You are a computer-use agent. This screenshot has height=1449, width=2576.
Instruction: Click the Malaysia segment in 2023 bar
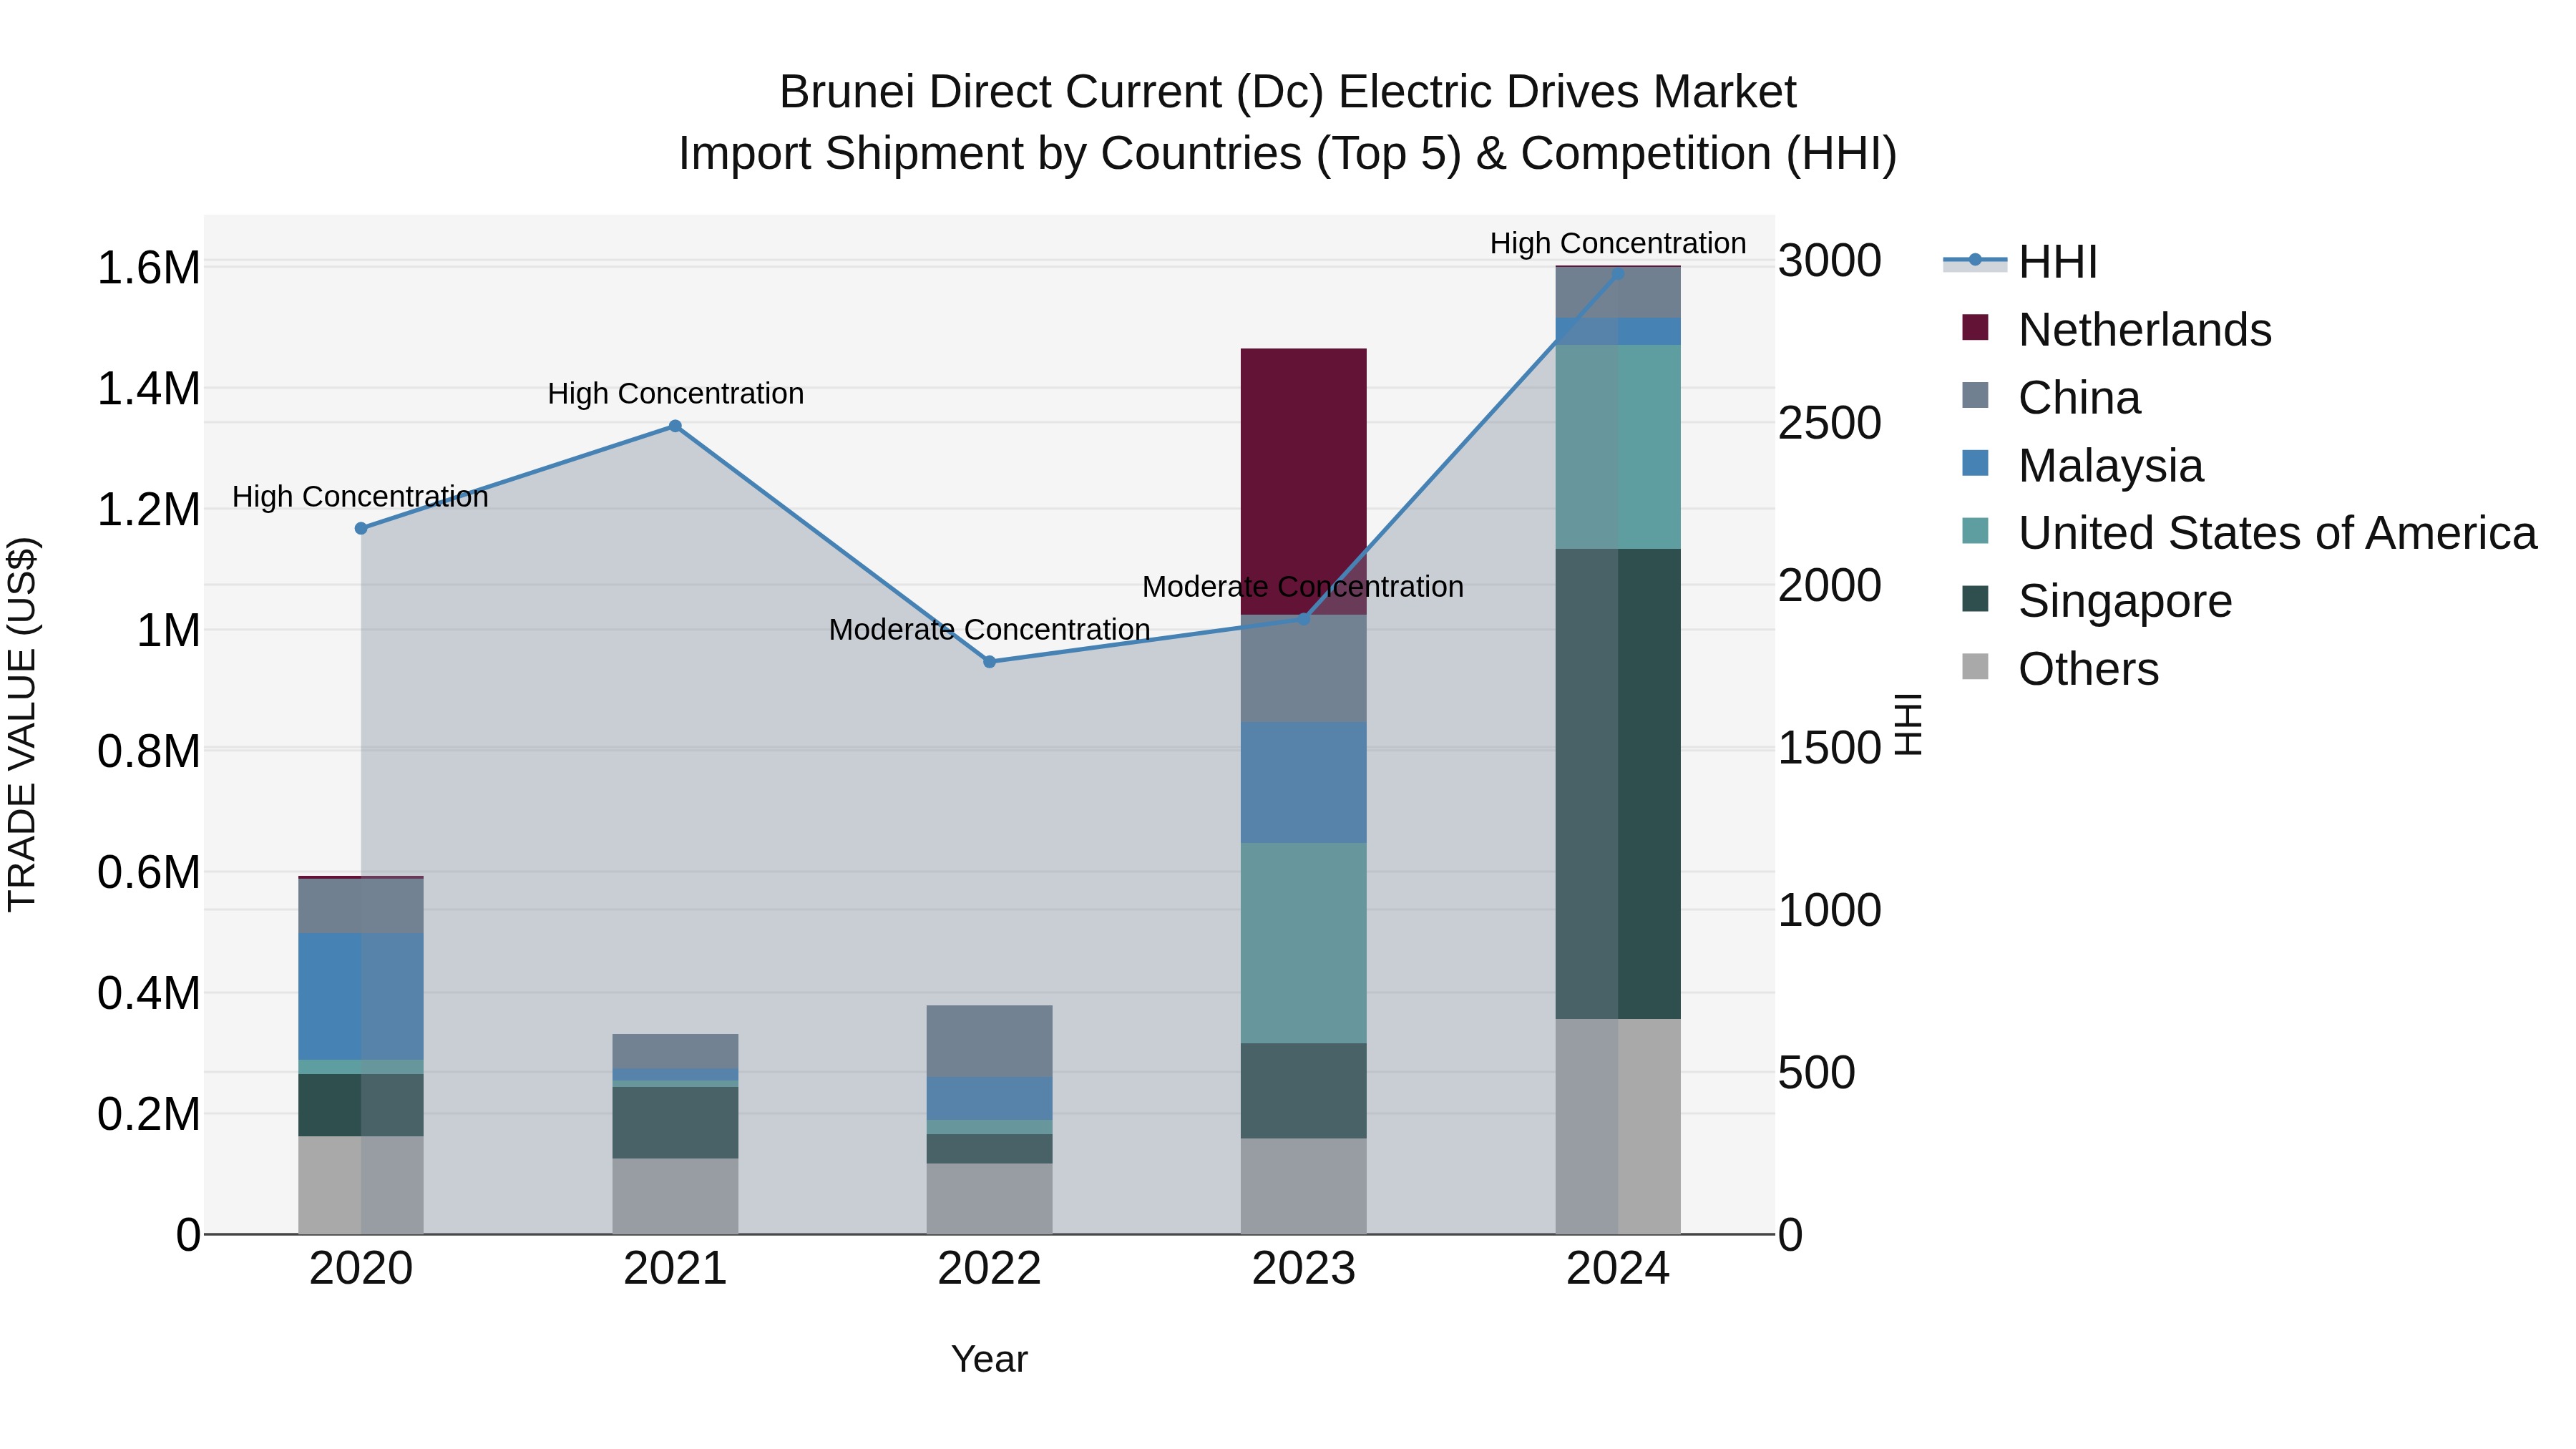pyautogui.click(x=1303, y=783)
